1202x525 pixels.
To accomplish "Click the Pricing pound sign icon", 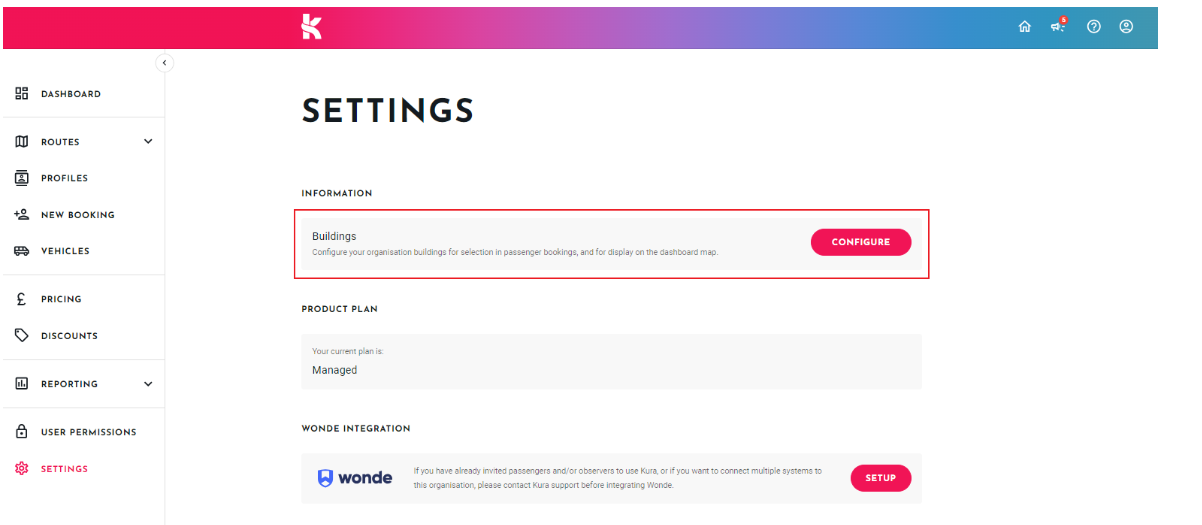I will point(21,299).
